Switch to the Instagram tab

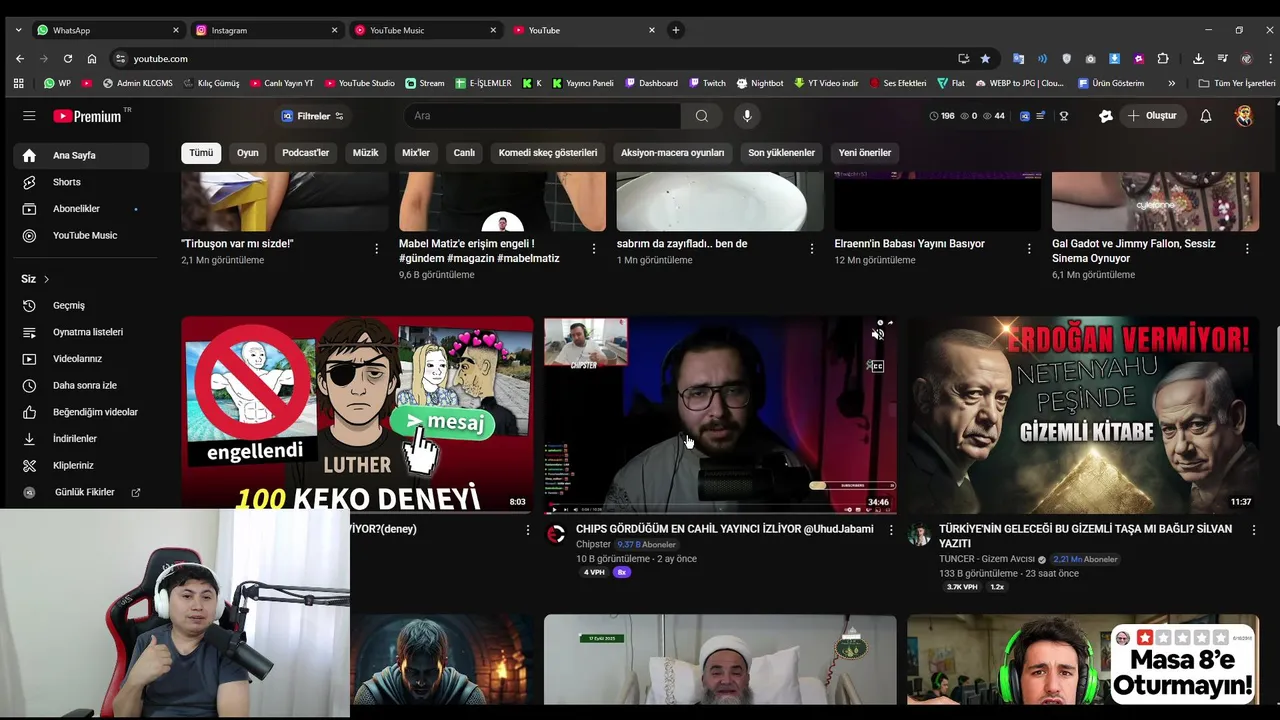pyautogui.click(x=266, y=30)
